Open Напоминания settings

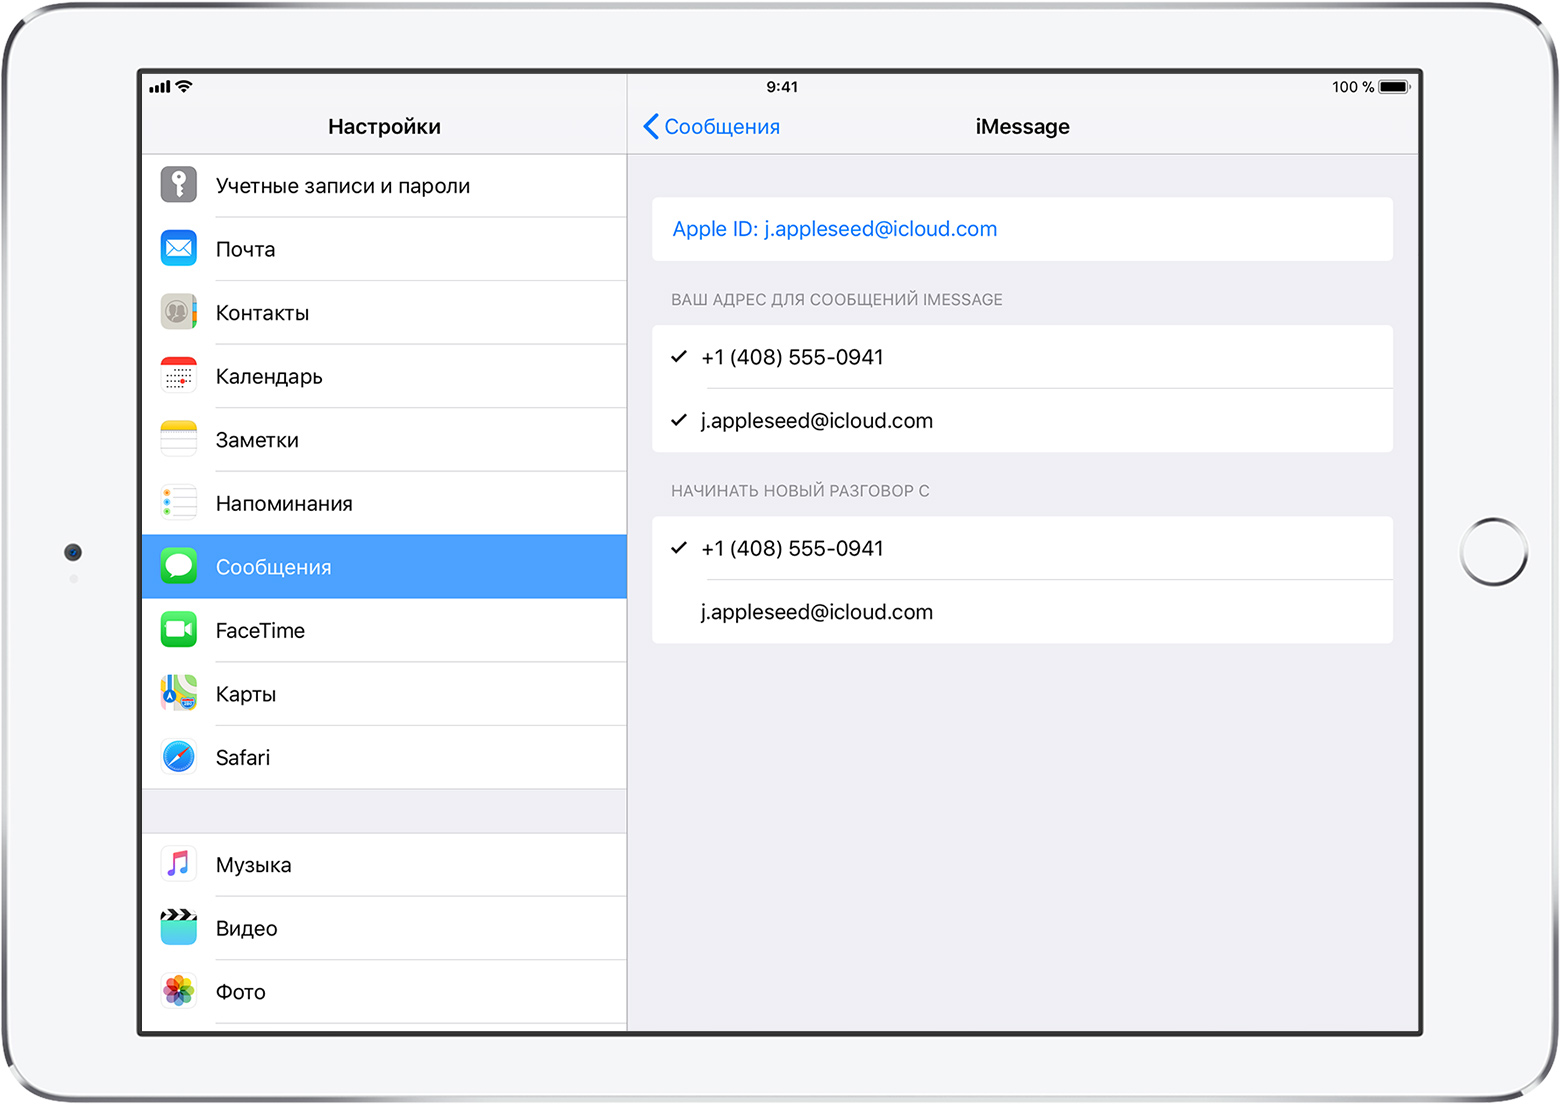coord(384,503)
